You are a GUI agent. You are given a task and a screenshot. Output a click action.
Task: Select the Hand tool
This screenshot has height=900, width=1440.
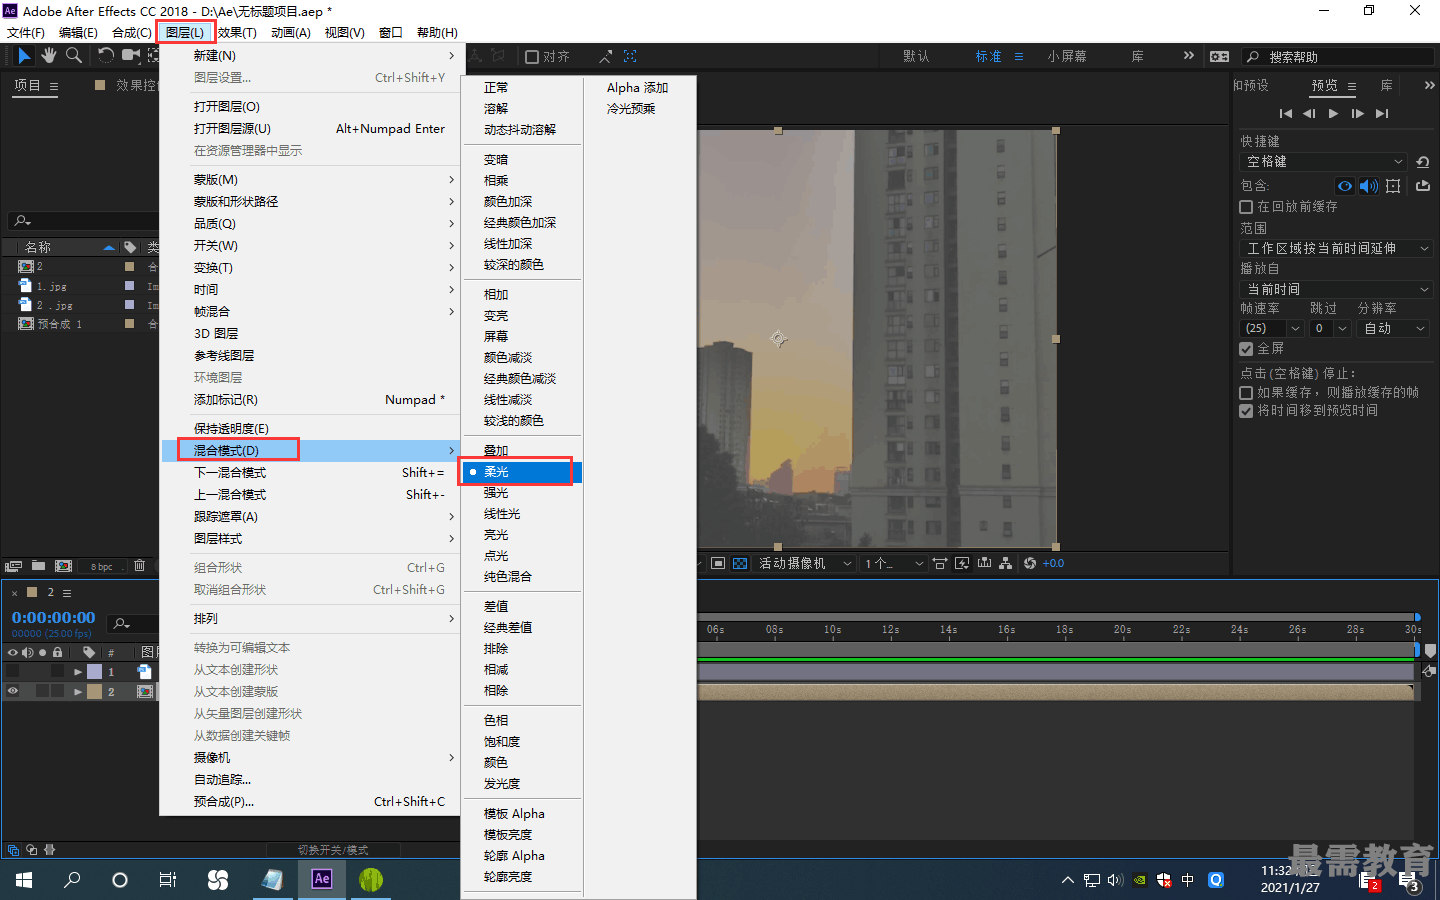point(48,56)
